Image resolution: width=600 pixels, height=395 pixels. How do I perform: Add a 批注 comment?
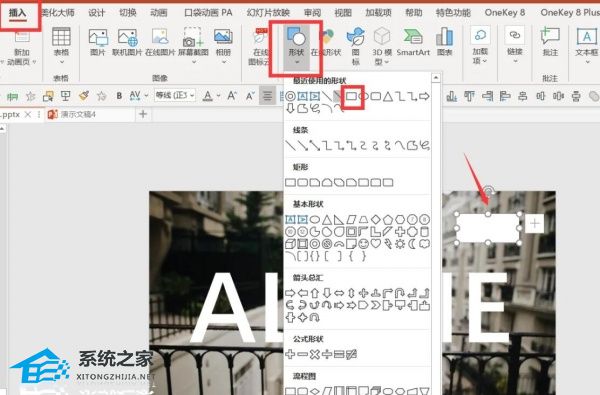(x=550, y=42)
